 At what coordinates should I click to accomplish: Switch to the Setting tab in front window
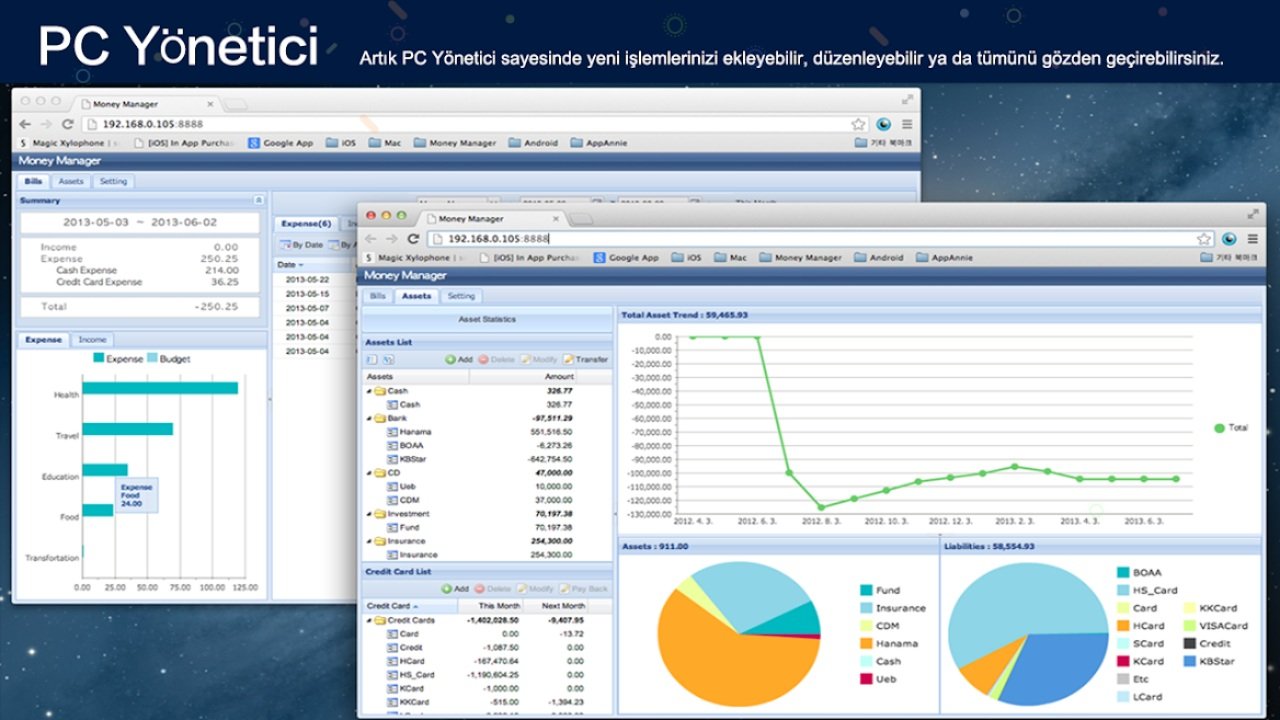(x=461, y=296)
